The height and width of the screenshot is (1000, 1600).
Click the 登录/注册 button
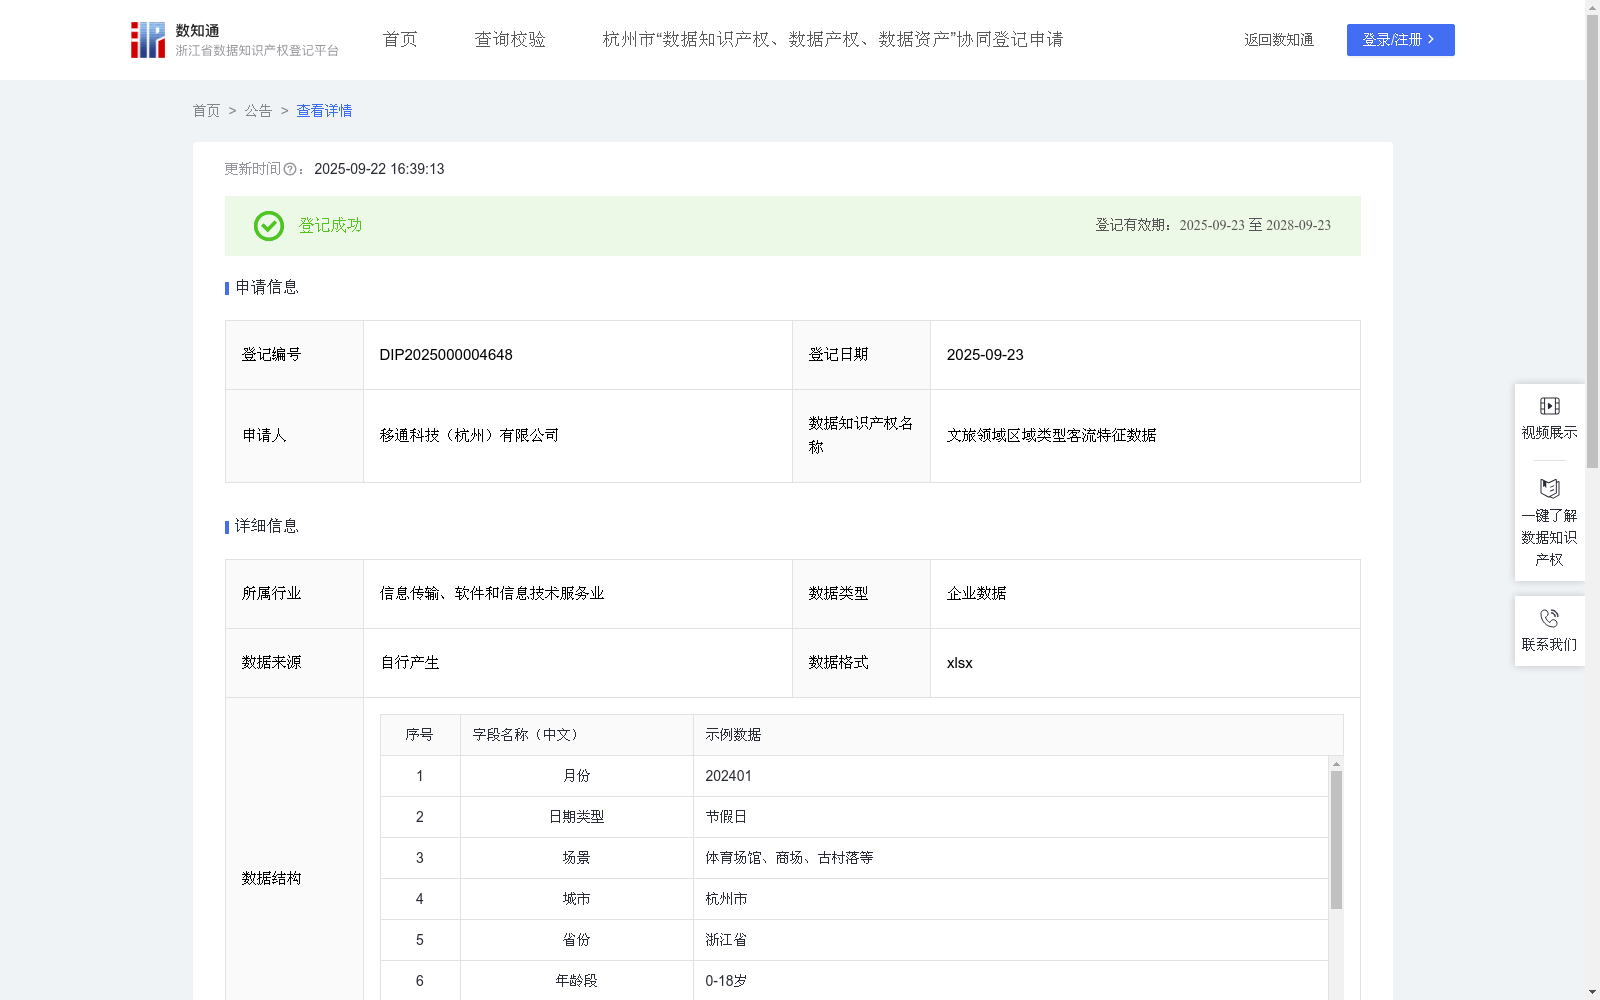point(1400,40)
